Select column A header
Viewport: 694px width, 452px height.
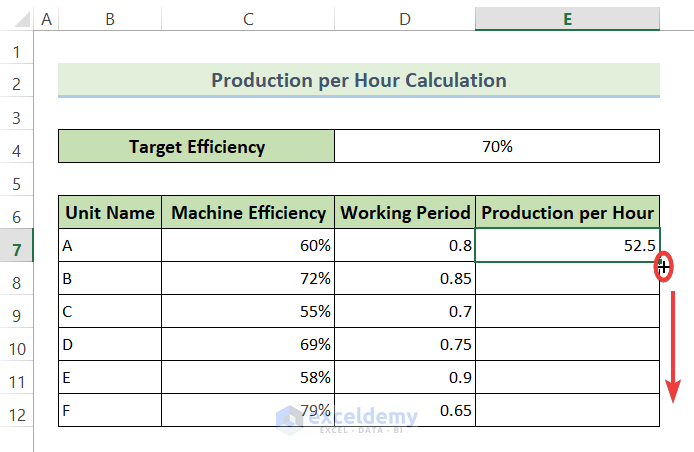click(x=47, y=19)
